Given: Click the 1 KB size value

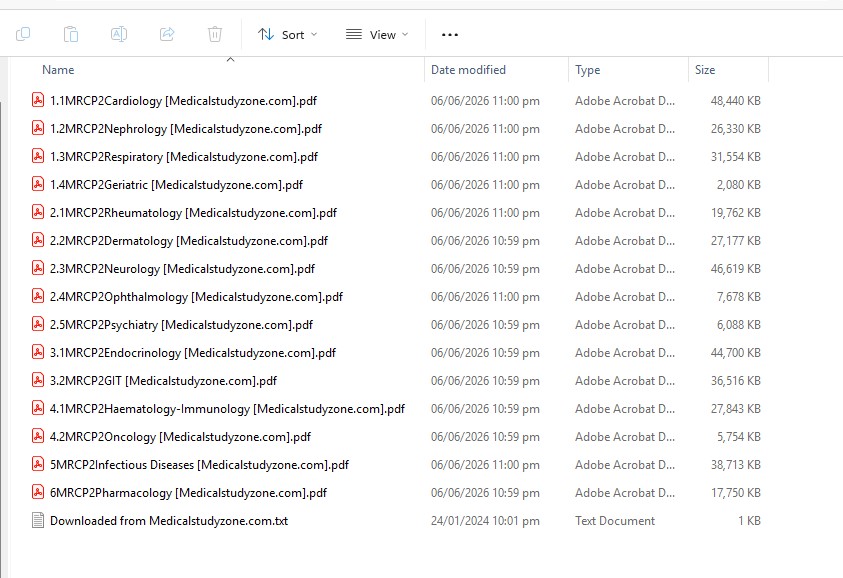Looking at the screenshot, I should pos(749,520).
